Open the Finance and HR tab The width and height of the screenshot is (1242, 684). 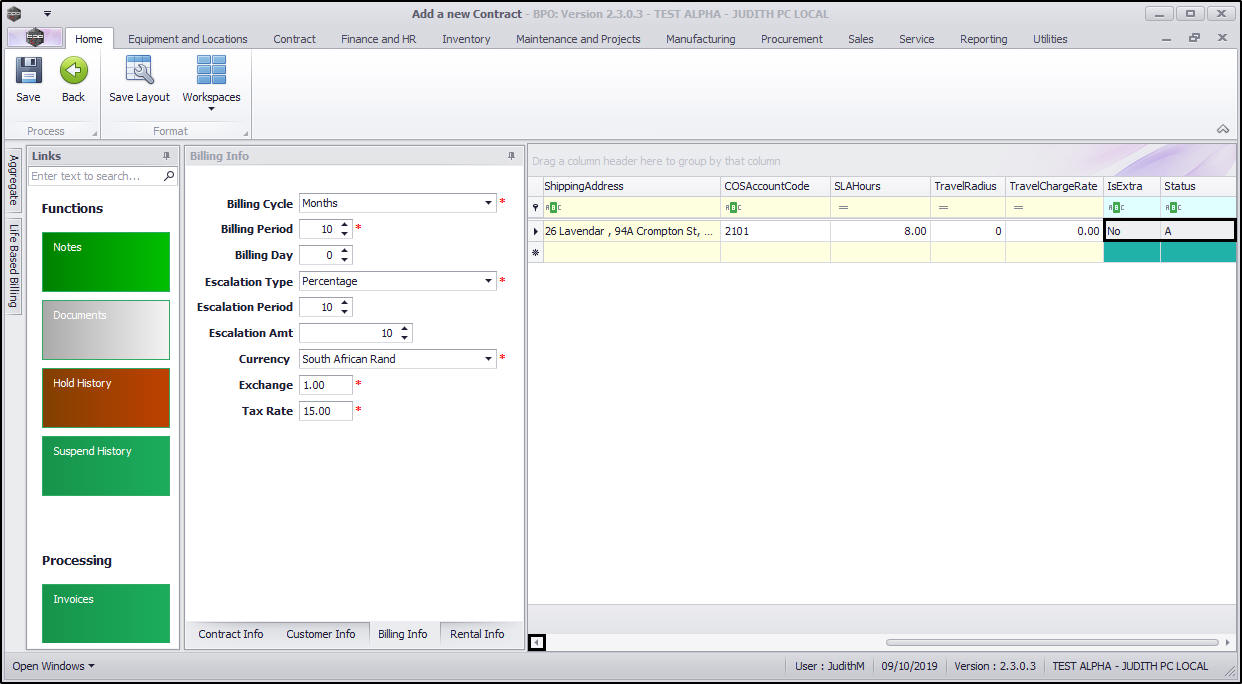click(378, 39)
